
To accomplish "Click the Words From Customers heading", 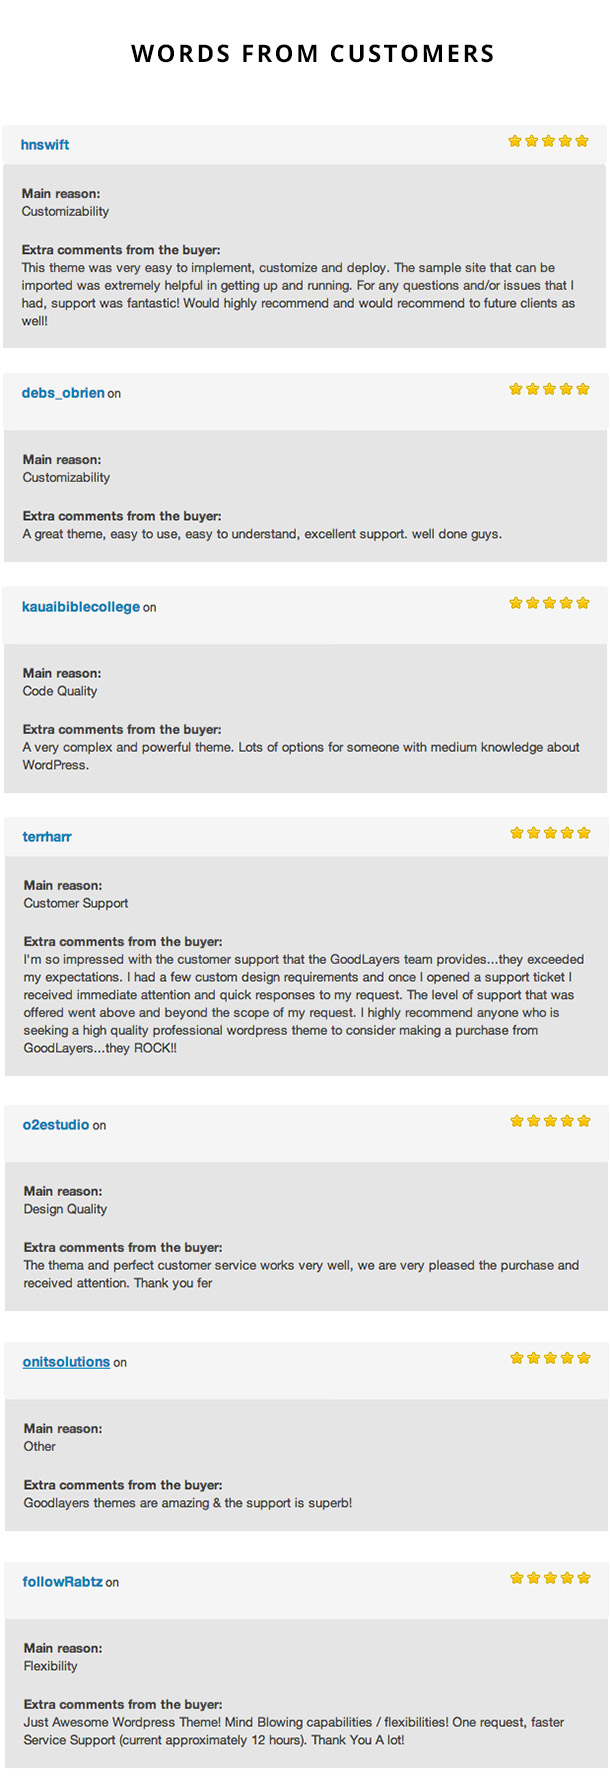I will 312,54.
